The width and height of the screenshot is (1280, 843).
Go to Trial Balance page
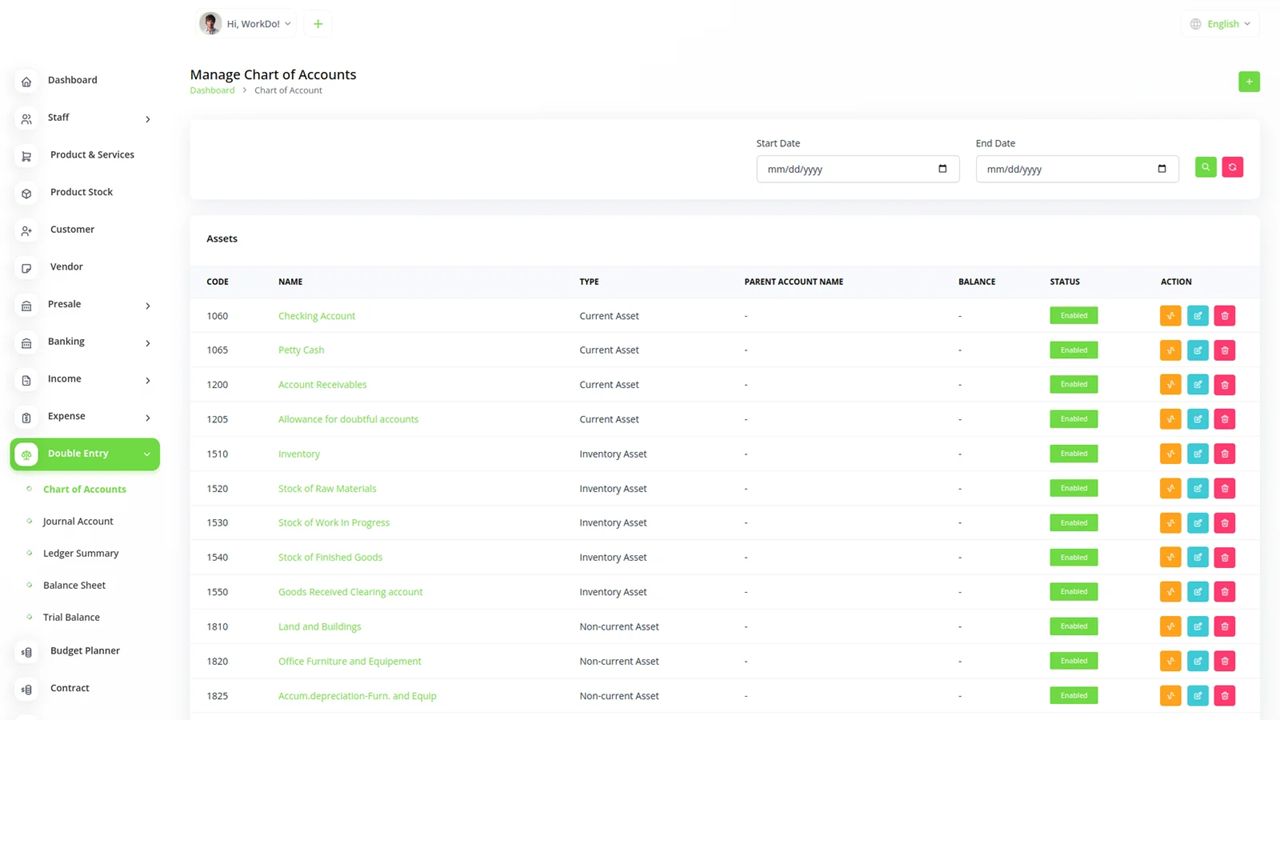[x=71, y=617]
